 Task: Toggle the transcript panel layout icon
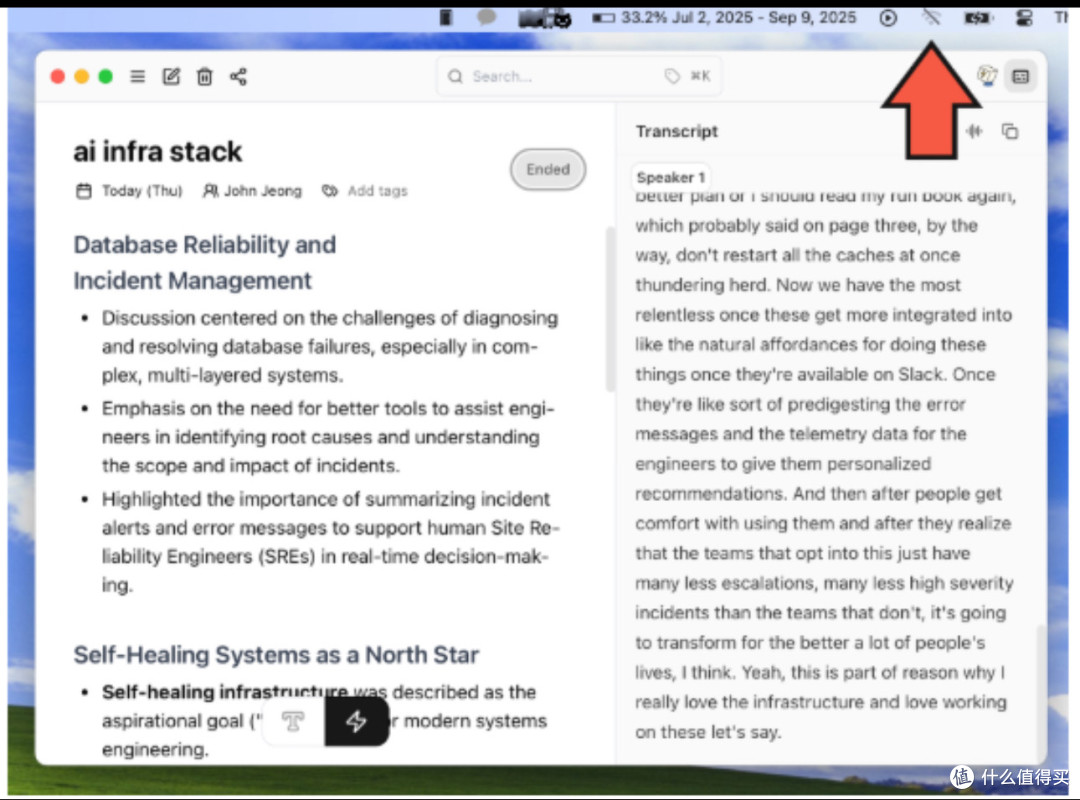1021,76
